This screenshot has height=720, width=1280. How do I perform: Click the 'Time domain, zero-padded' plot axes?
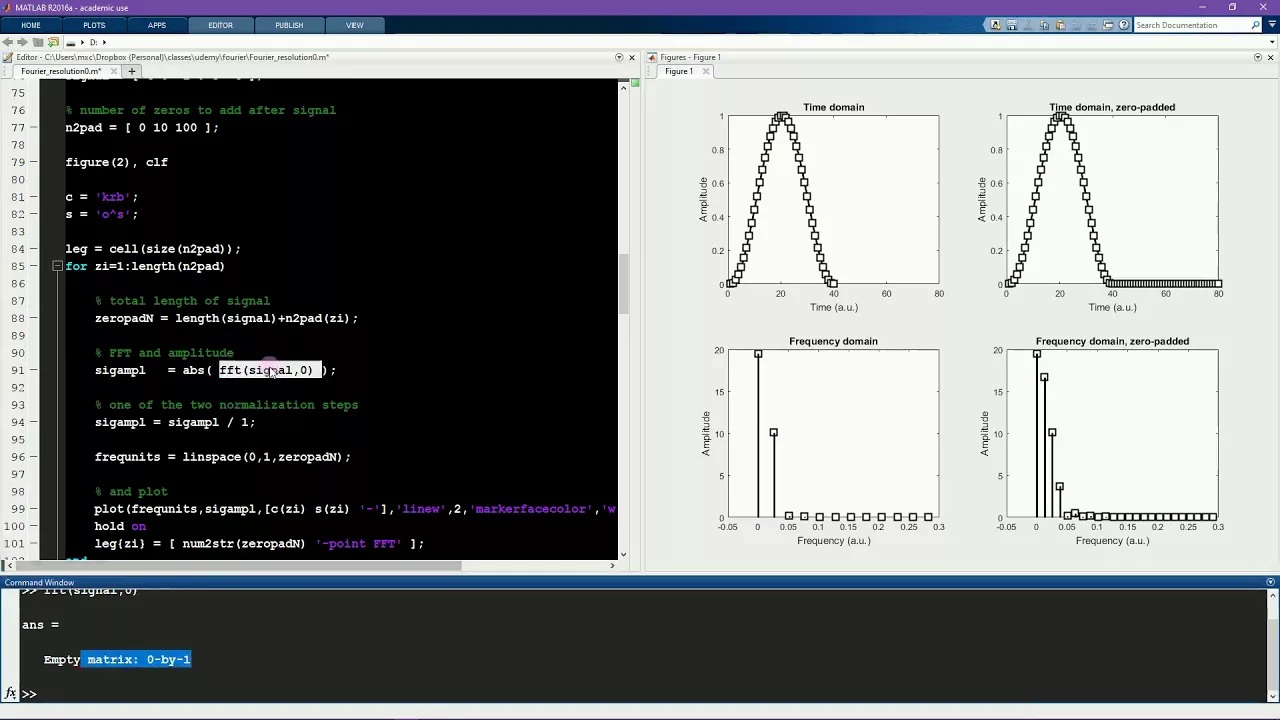[x=1112, y=200]
